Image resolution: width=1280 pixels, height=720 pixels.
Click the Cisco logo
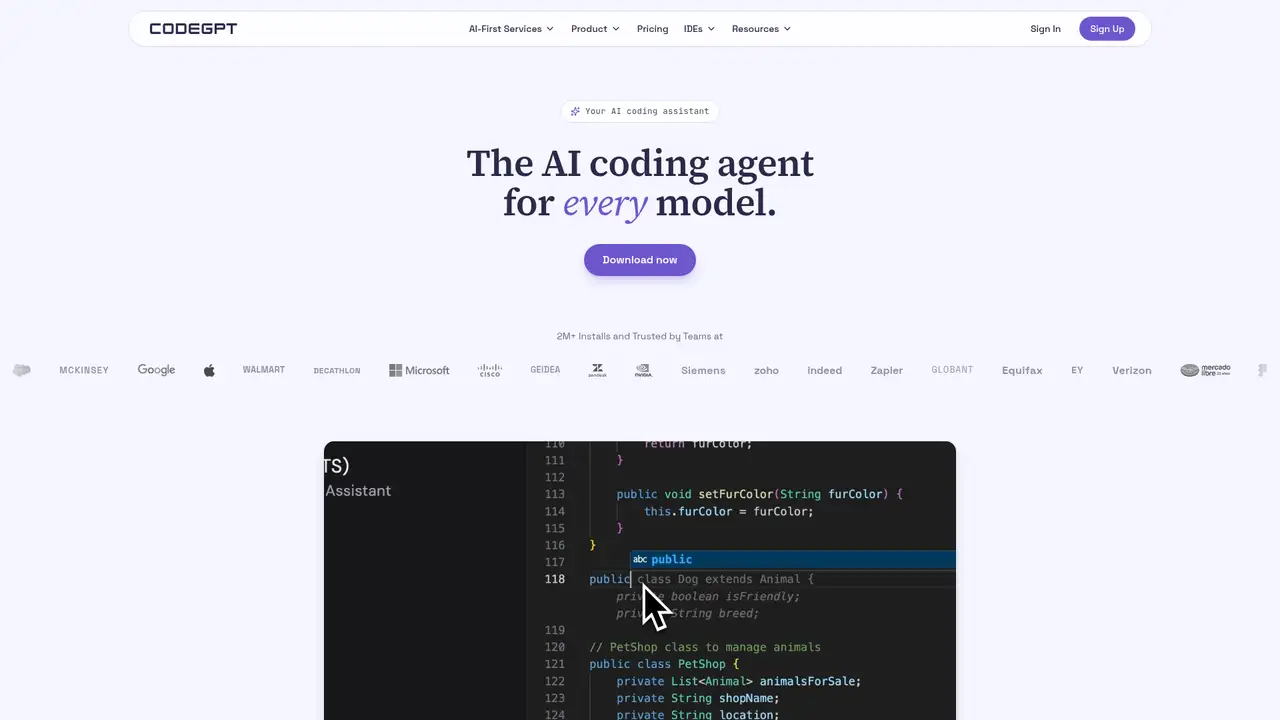489,370
